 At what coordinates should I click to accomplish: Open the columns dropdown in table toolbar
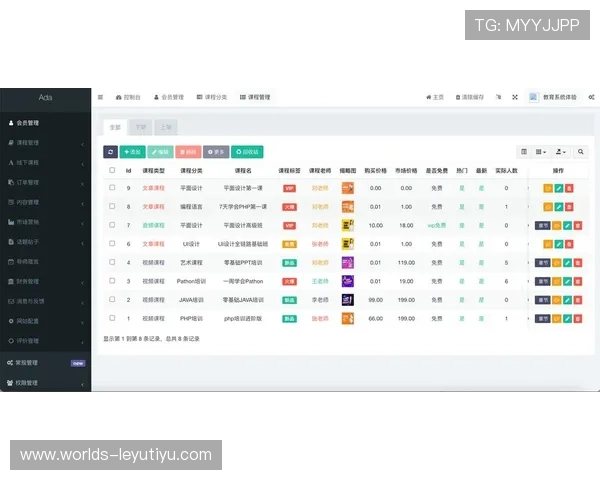tap(541, 152)
